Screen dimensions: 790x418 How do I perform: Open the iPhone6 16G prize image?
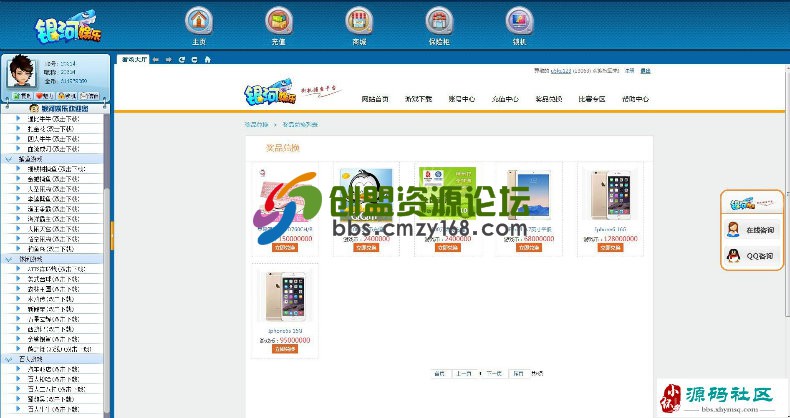coord(611,195)
